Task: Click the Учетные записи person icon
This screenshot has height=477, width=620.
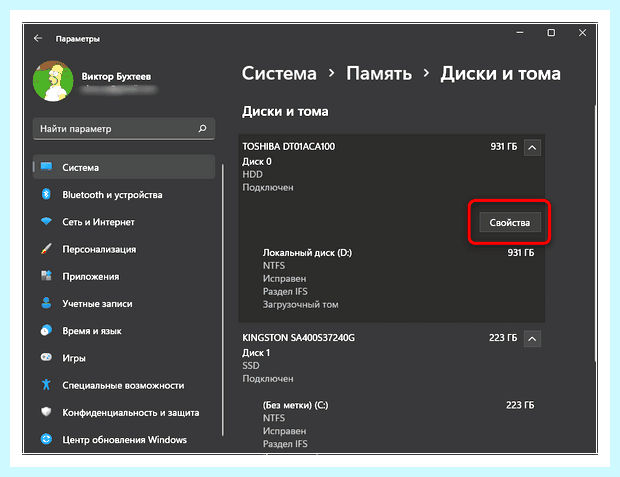Action: pos(46,303)
